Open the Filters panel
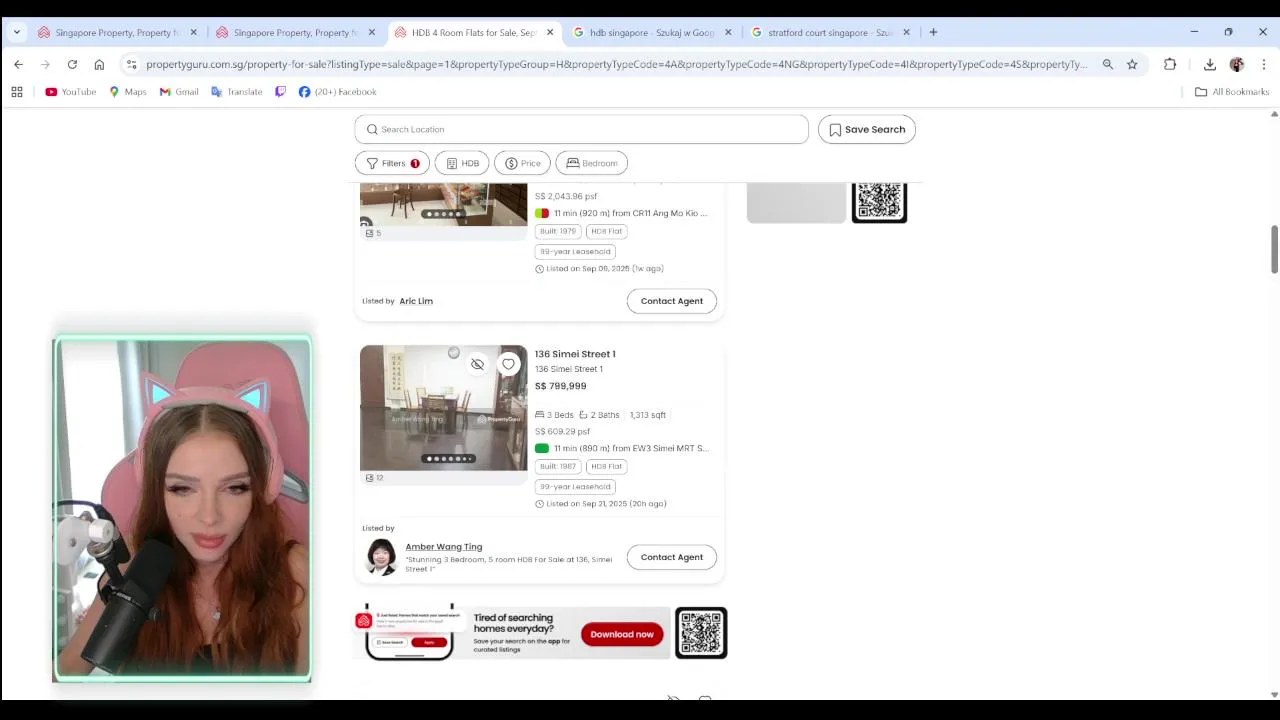Viewport: 1280px width, 720px height. point(392,163)
